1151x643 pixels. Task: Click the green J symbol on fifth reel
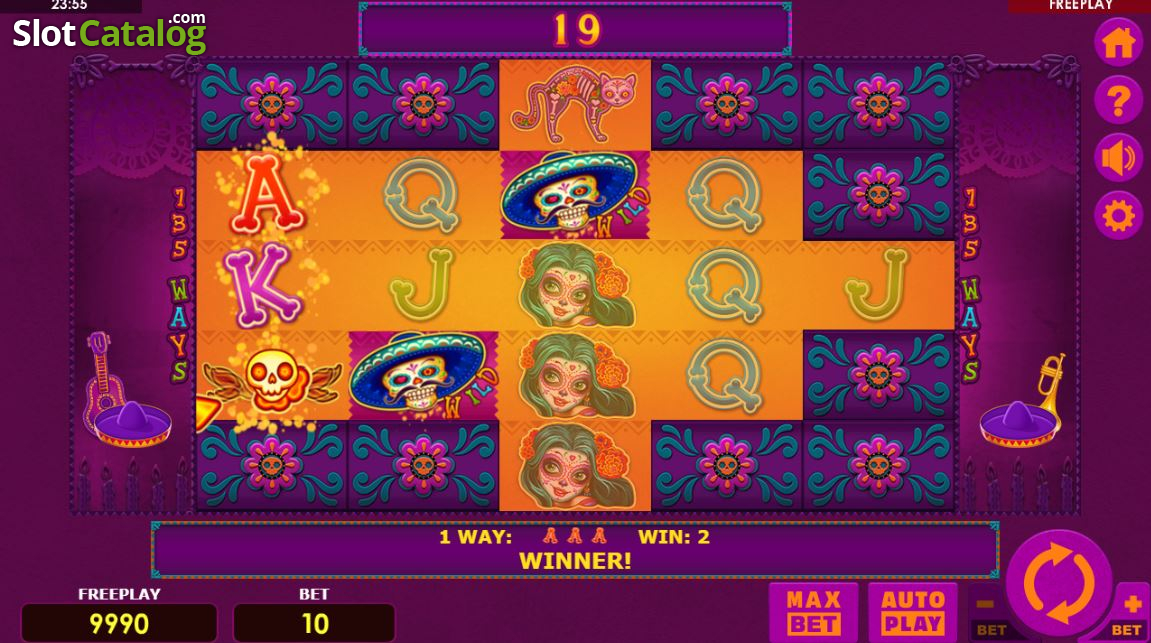pos(876,283)
